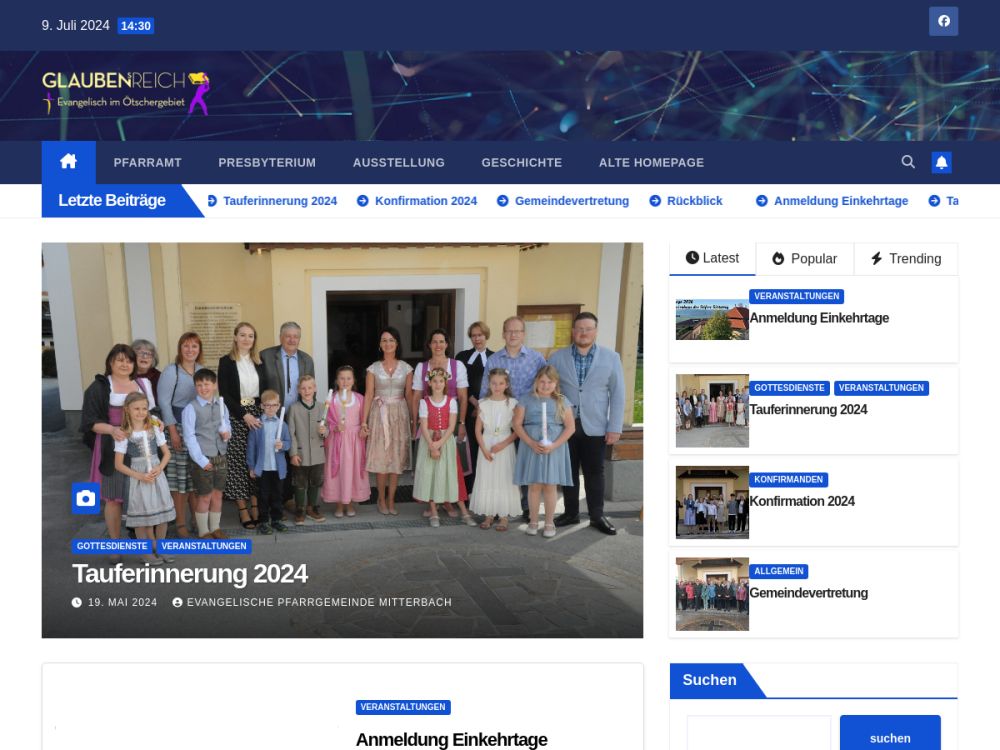1000x750 pixels.
Task: Click into the search text field
Action: point(759,734)
